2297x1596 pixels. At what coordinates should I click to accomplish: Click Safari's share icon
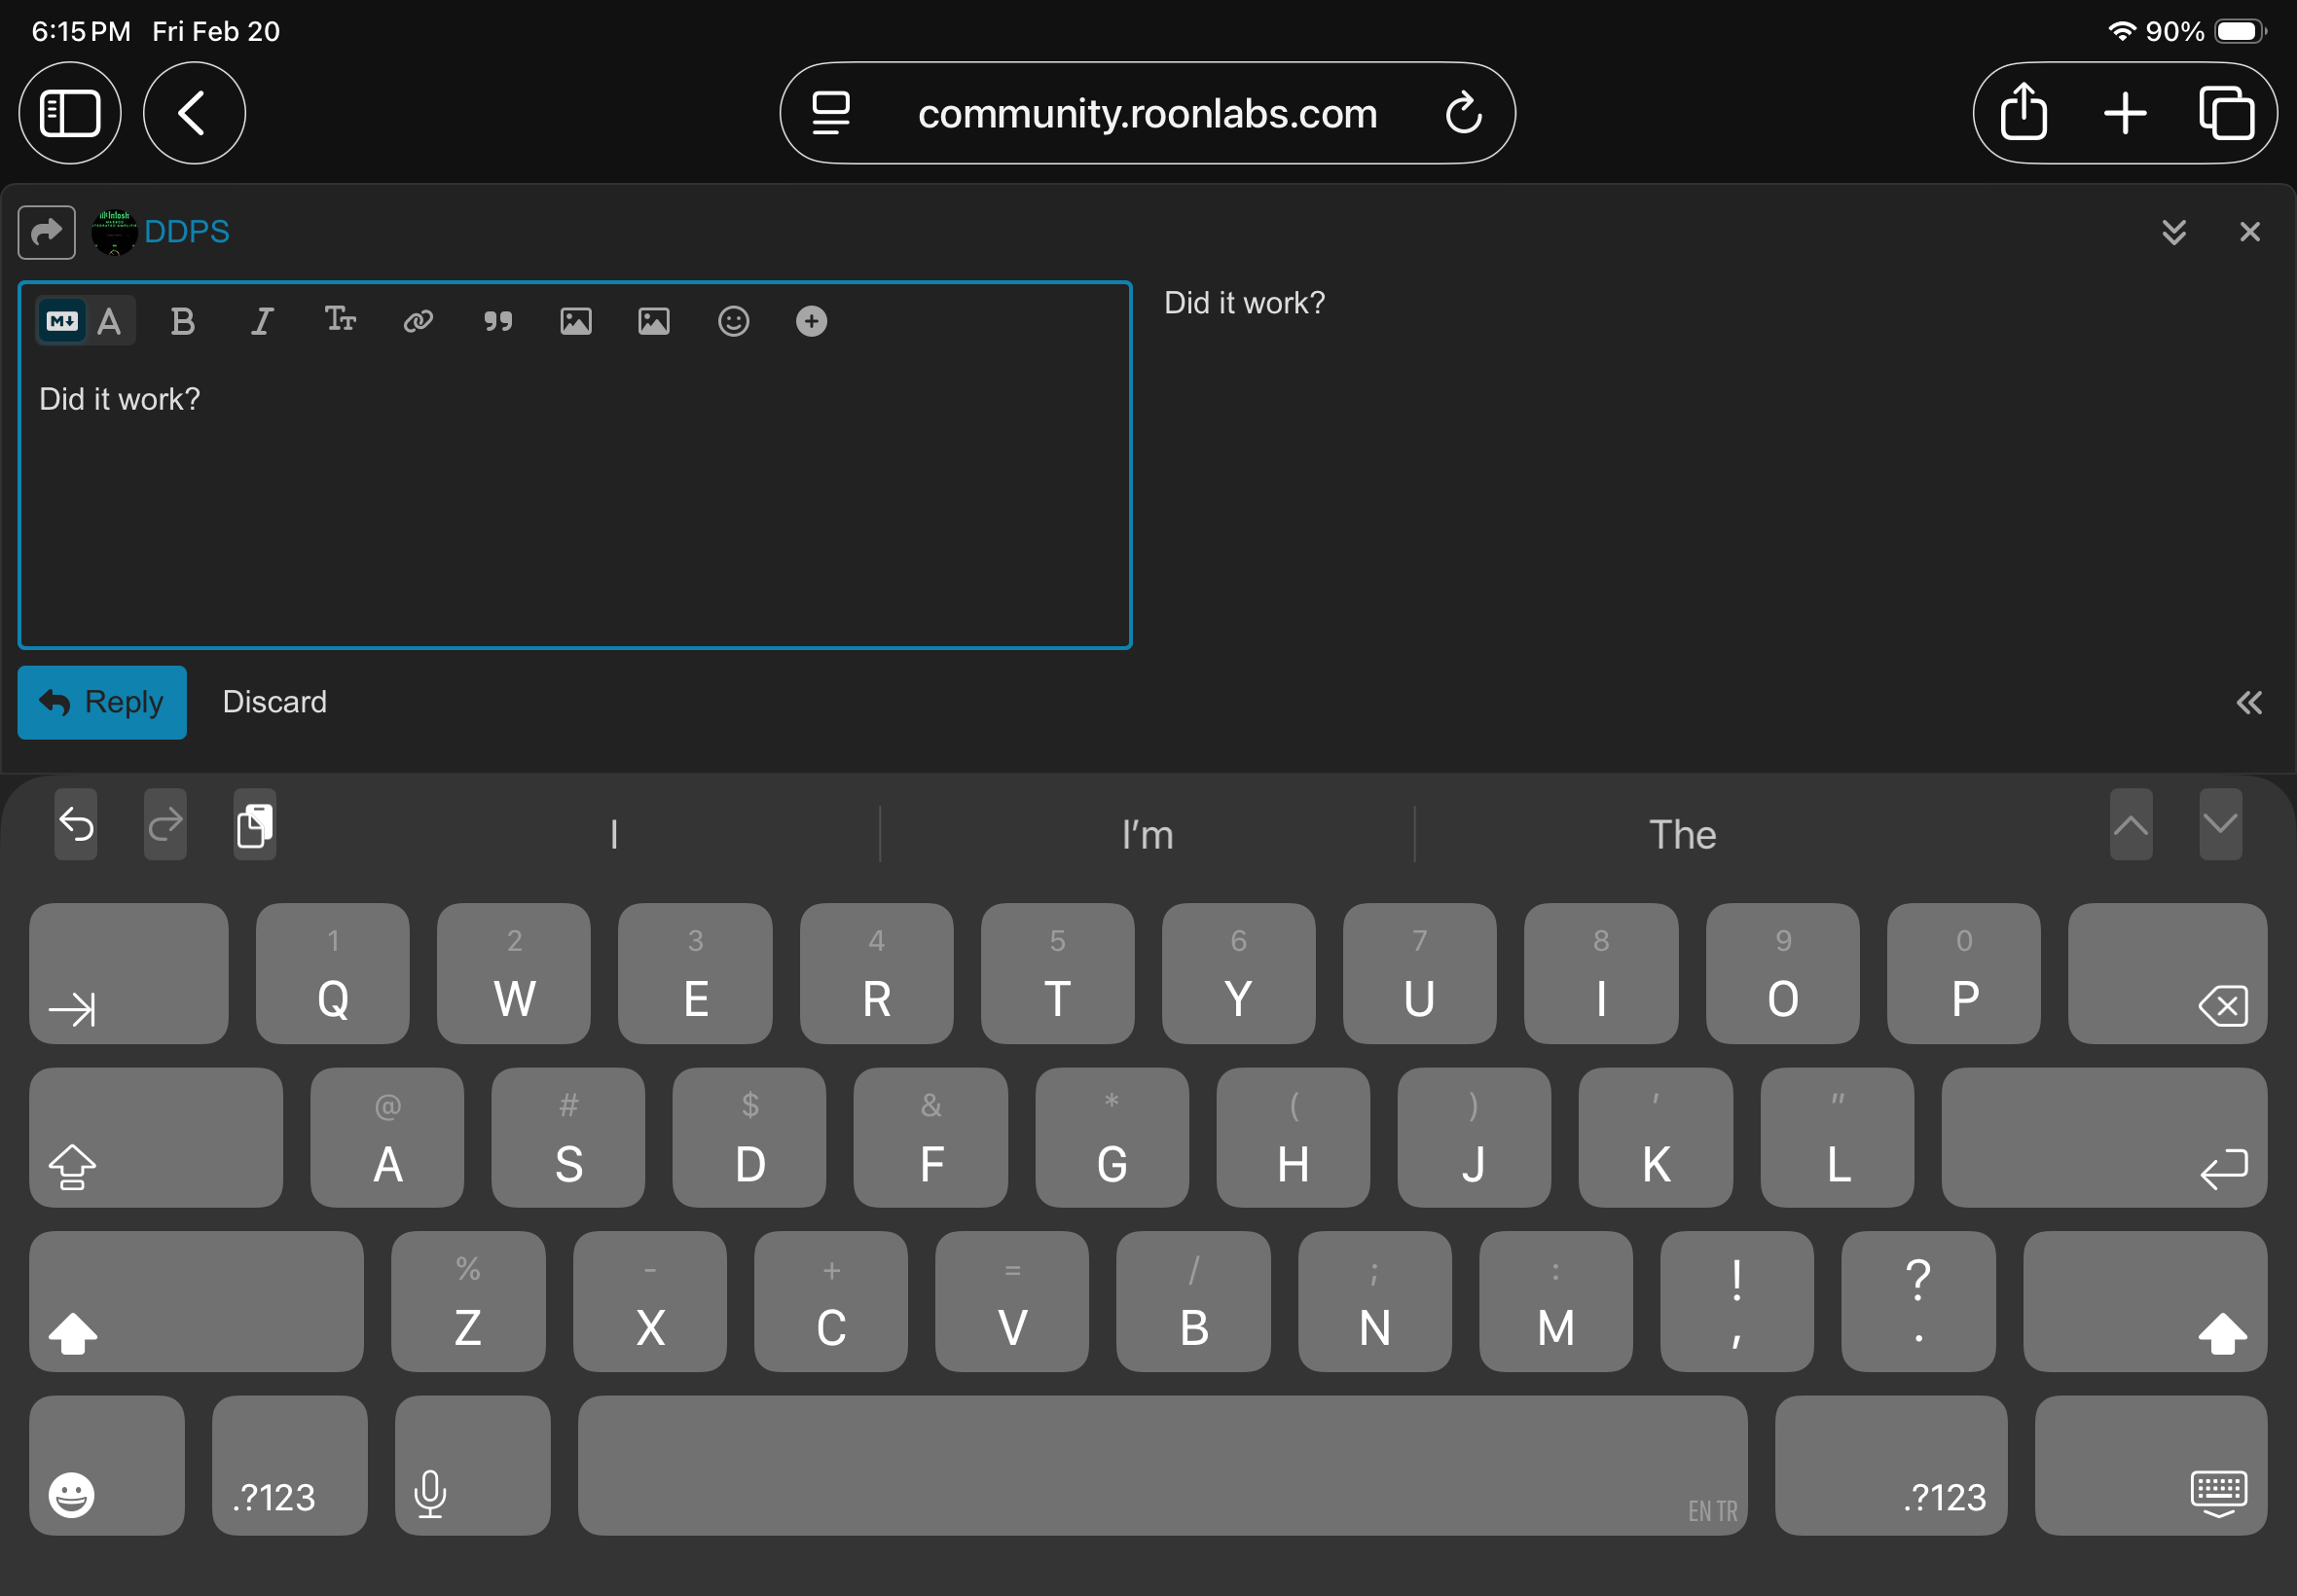click(x=2023, y=112)
